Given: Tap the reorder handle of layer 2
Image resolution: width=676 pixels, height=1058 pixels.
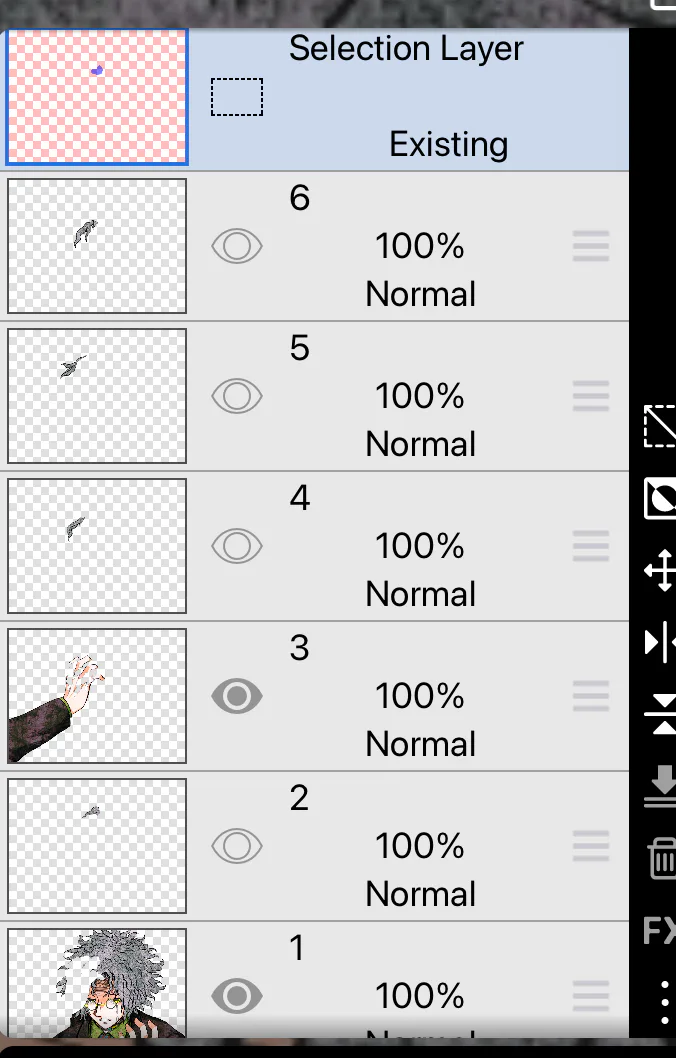Looking at the screenshot, I should 591,845.
